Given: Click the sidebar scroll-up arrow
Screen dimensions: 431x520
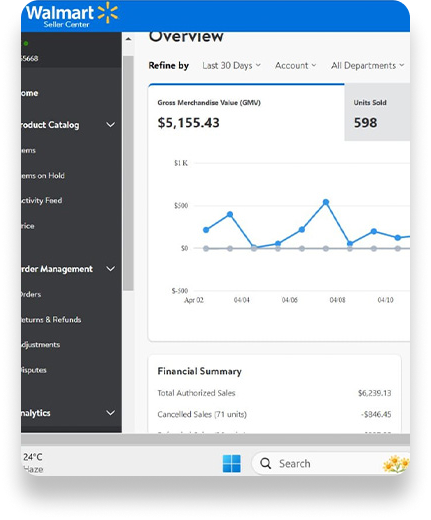Looking at the screenshot, I should [x=128, y=39].
